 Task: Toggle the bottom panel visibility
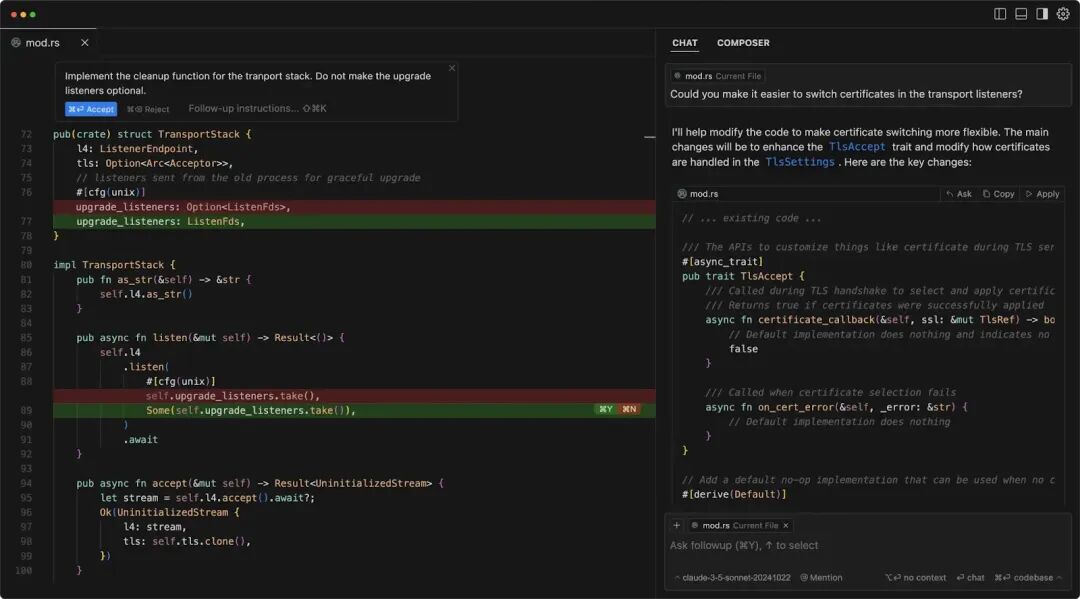(x=1021, y=13)
